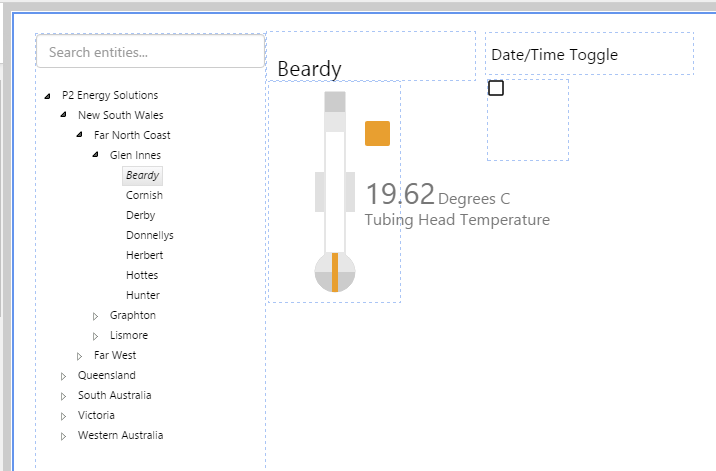The image size is (716, 471).
Task: Select the Derby entity in tree
Action: tap(141, 215)
